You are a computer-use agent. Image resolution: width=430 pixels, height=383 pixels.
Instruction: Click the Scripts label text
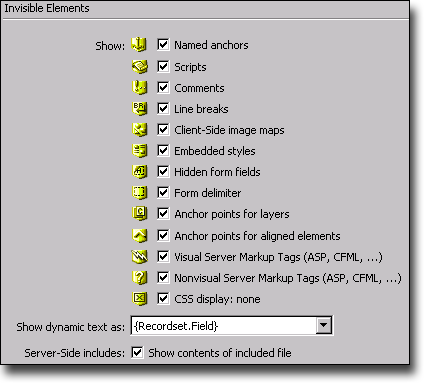click(x=190, y=67)
